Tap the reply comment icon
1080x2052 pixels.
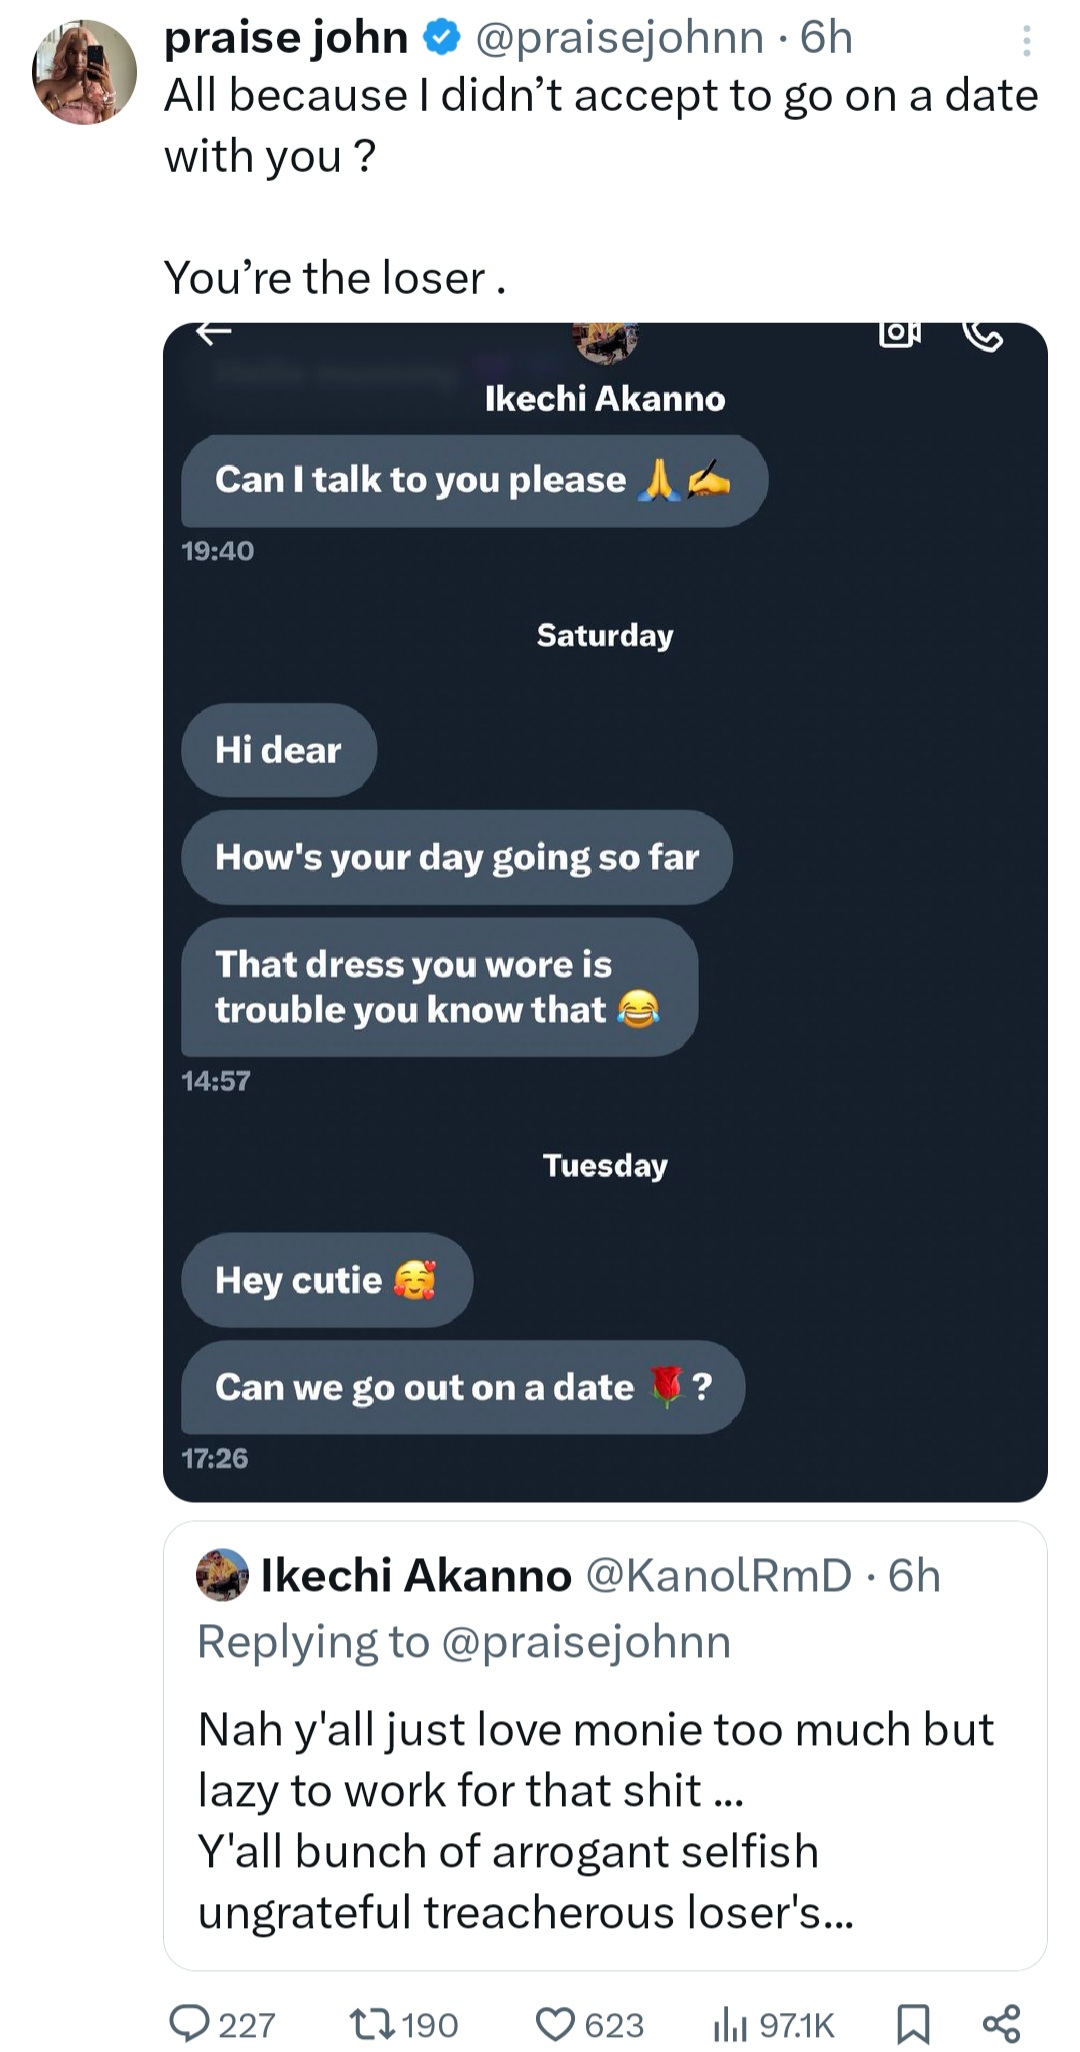(188, 2024)
